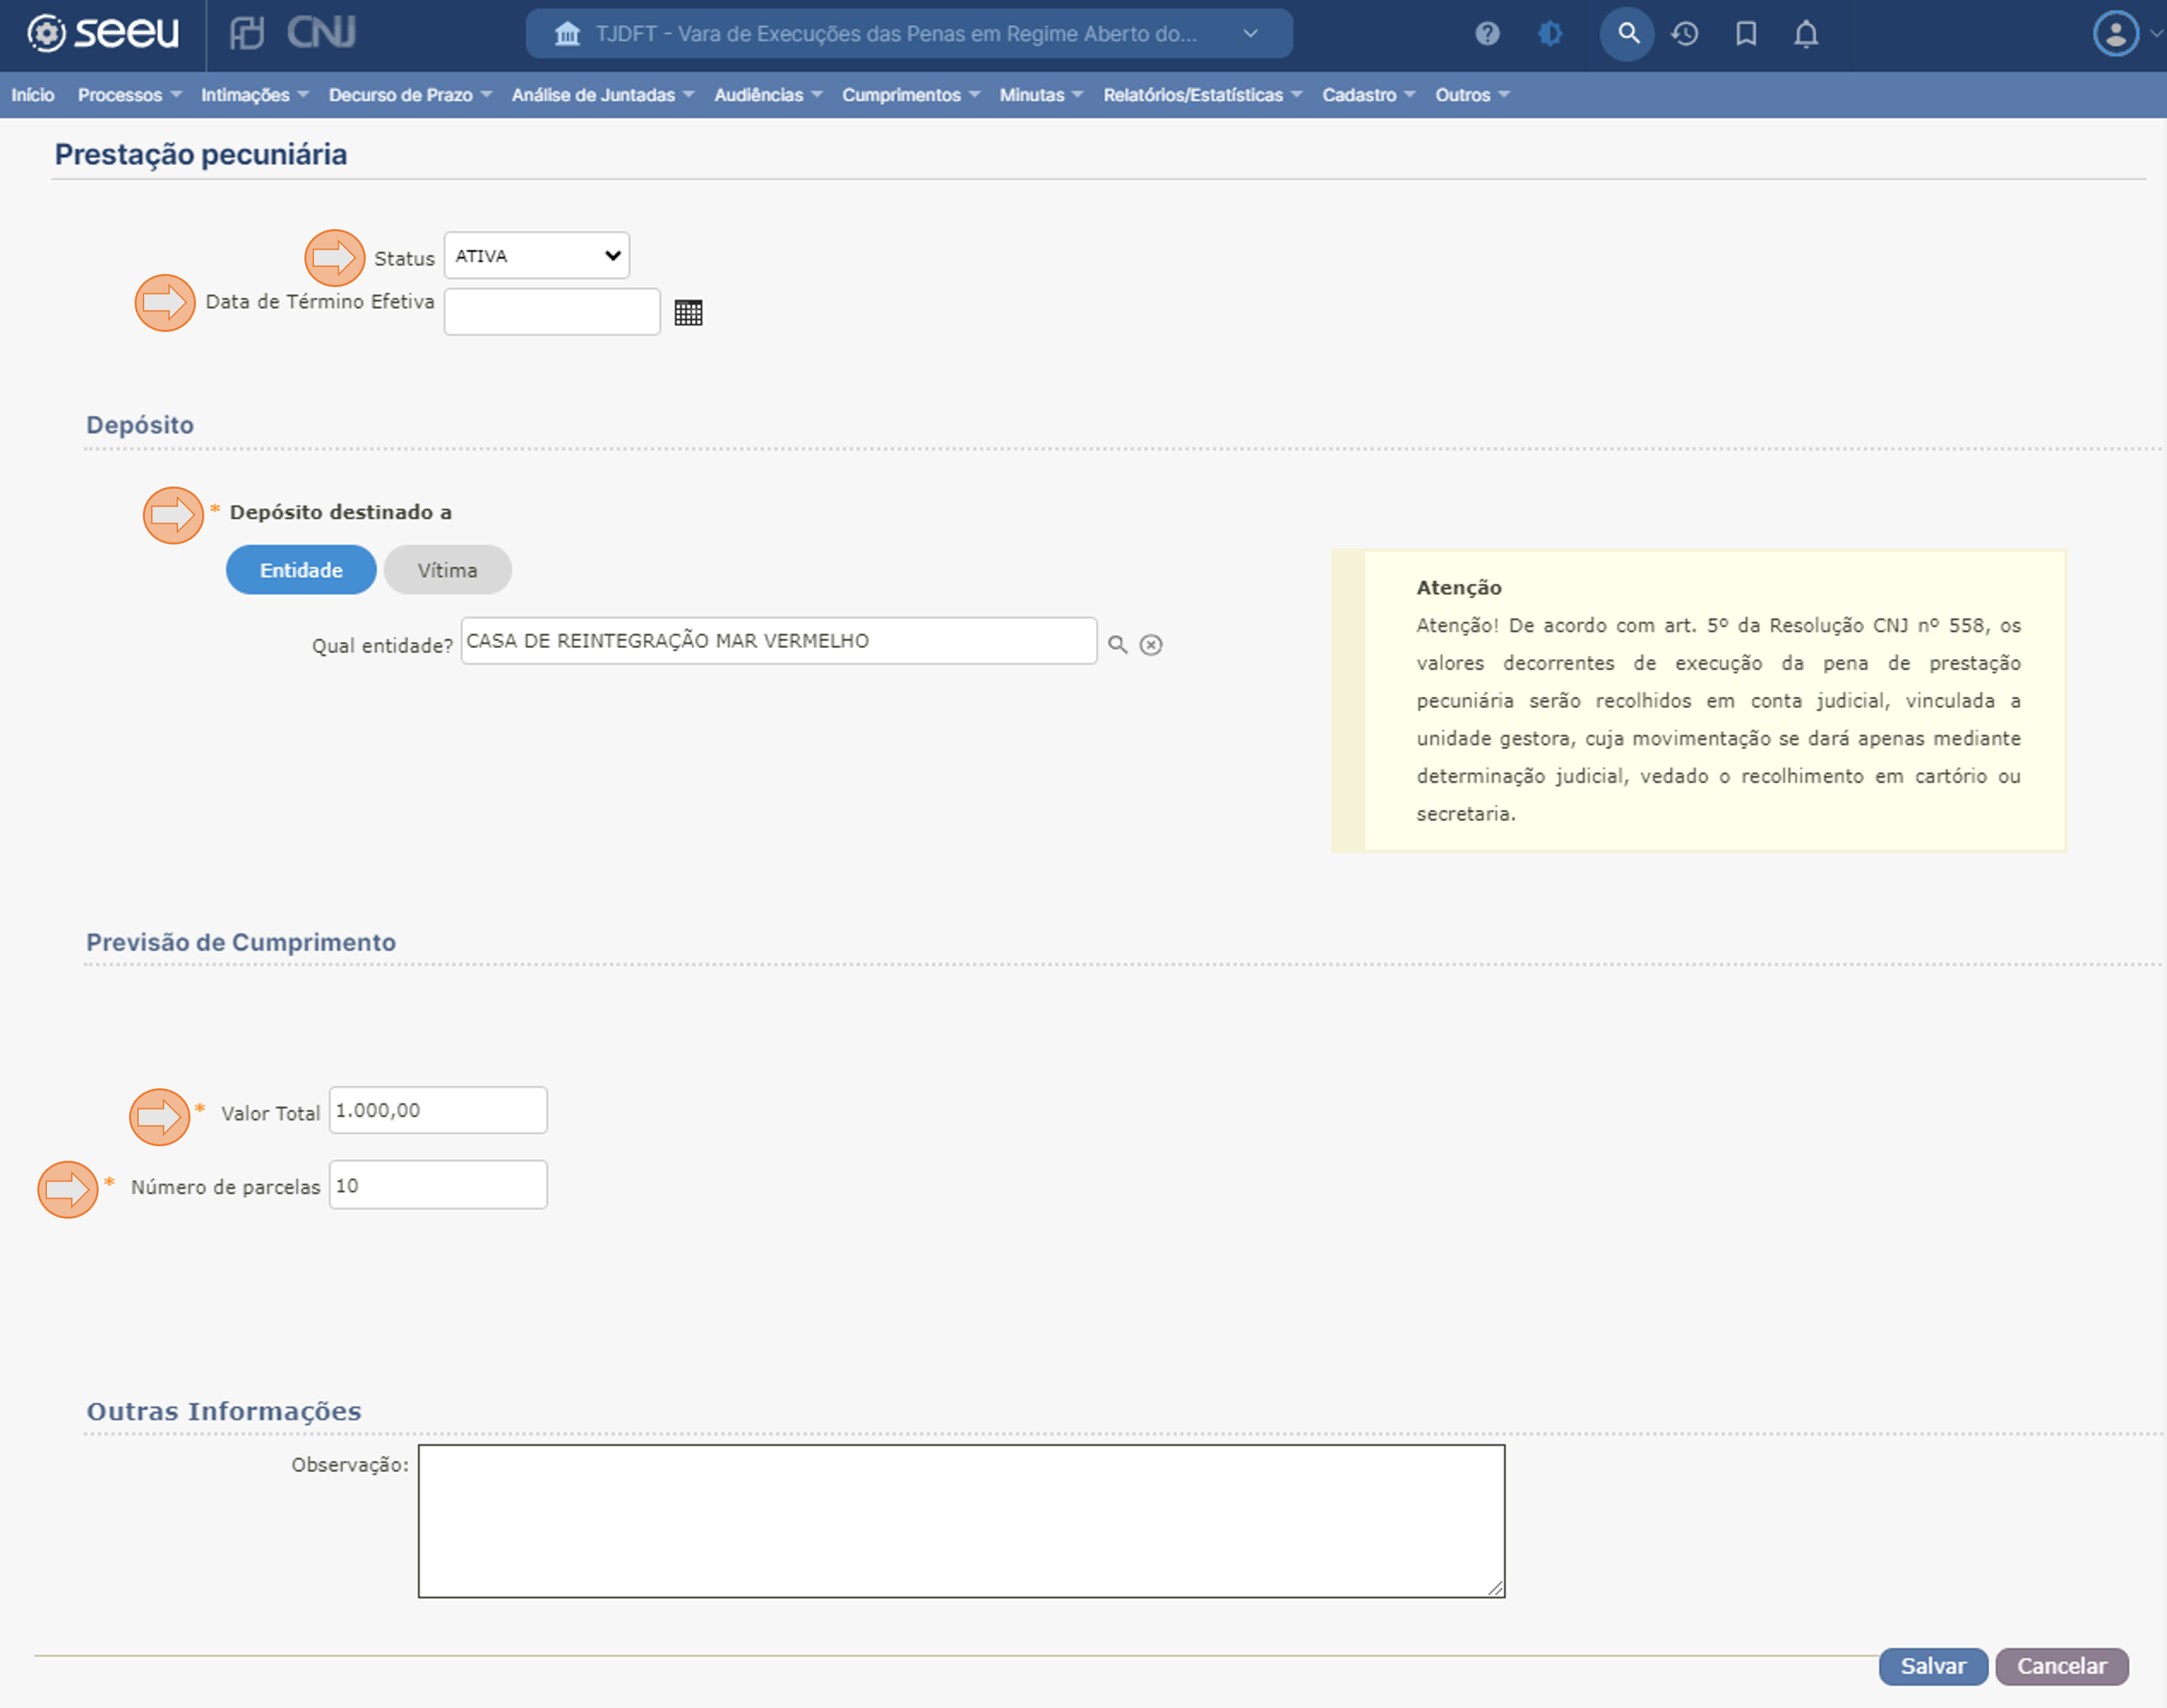Screen dimensions: 2167x1708
Task: Click the SEEU logo
Action: click(103, 33)
